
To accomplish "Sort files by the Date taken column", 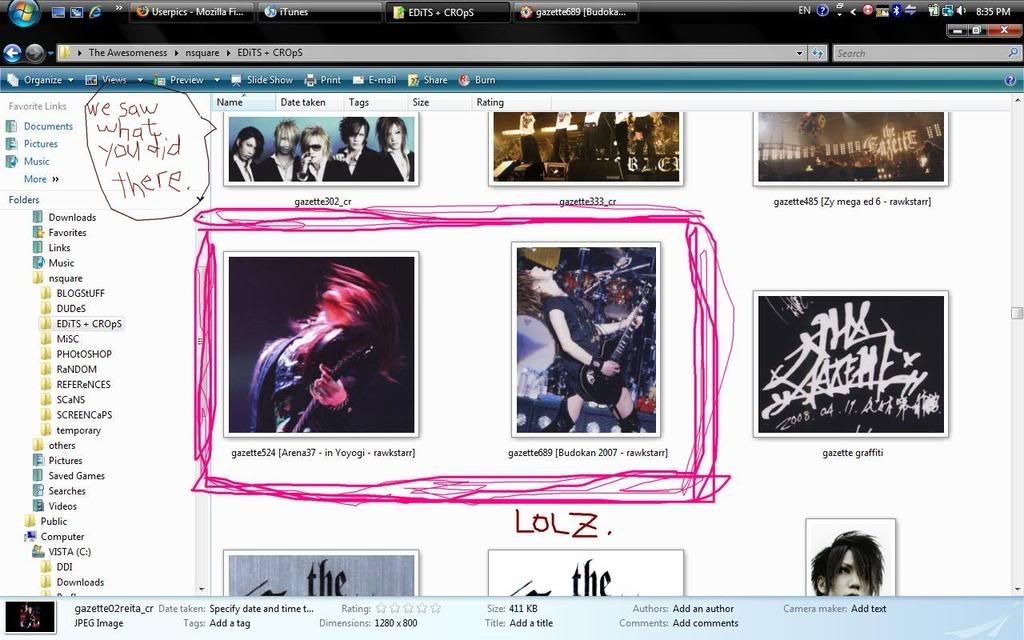I will (303, 102).
